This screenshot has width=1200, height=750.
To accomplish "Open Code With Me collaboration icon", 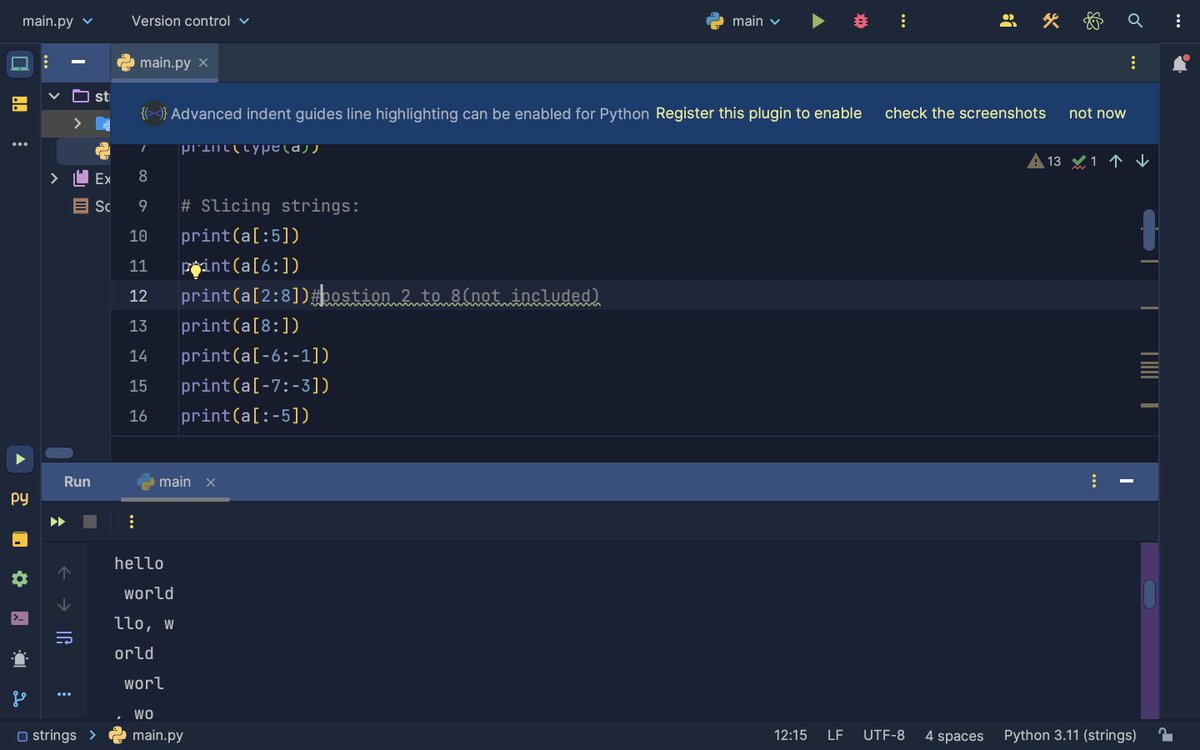I will [1008, 21].
